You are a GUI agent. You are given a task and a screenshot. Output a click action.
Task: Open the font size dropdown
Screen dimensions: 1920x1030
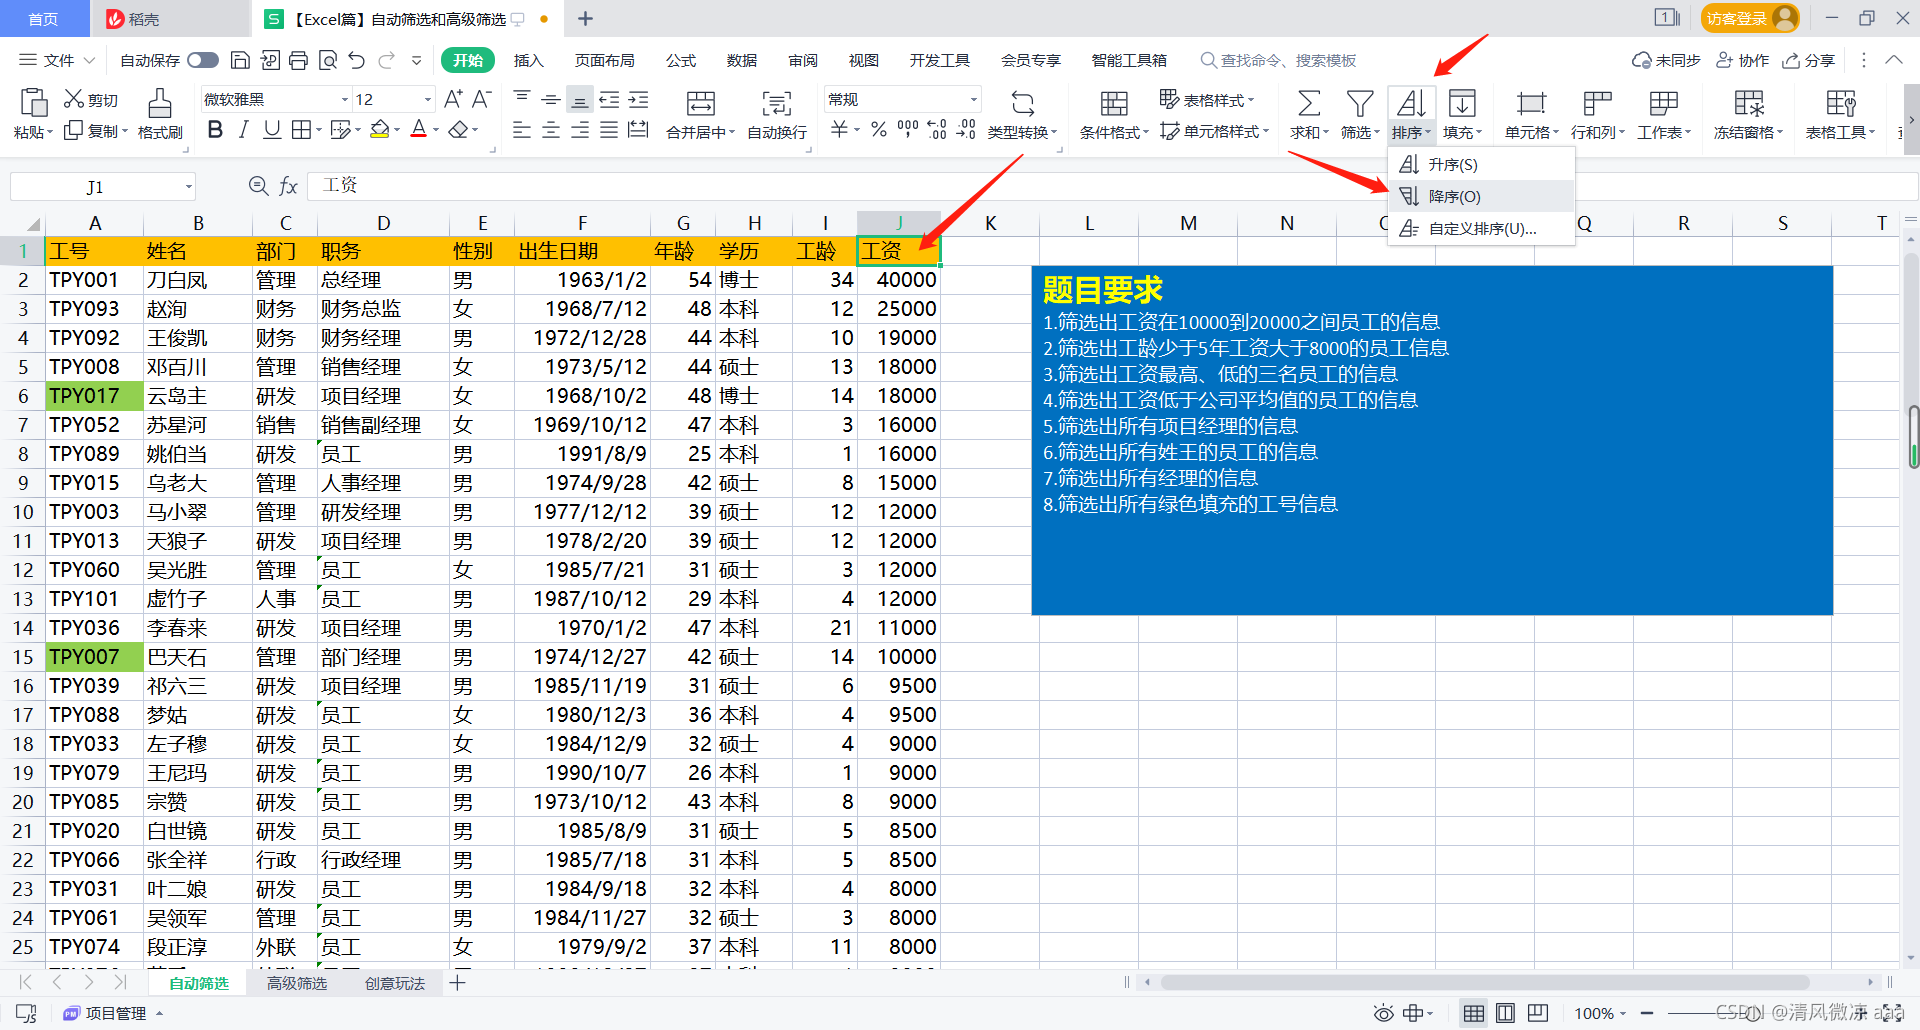[428, 100]
